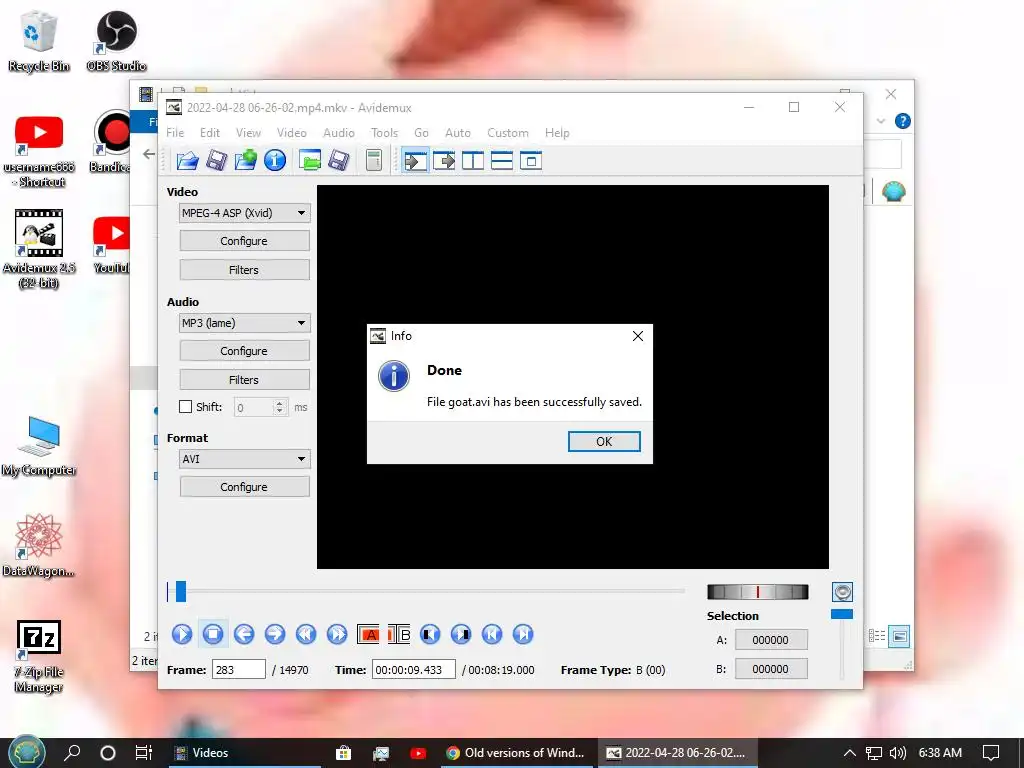Click the taskbar search magnifier icon
The width and height of the screenshot is (1024, 768).
pyautogui.click(x=72, y=752)
